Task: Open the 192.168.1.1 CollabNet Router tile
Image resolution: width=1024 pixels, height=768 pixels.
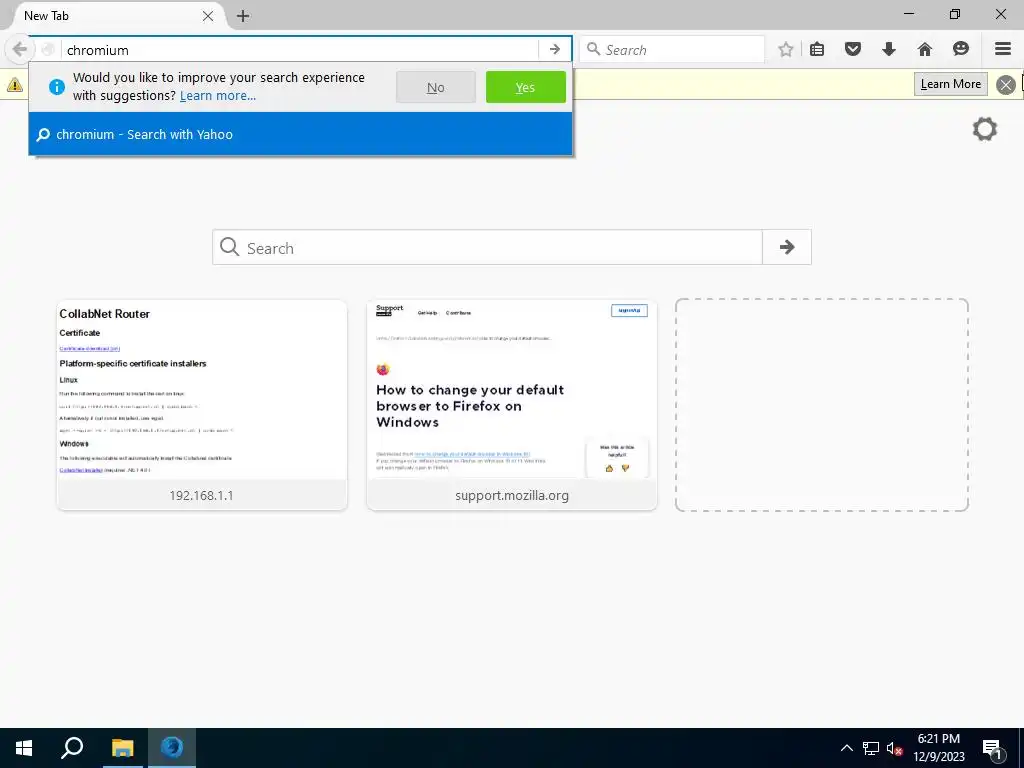Action: click(x=202, y=405)
